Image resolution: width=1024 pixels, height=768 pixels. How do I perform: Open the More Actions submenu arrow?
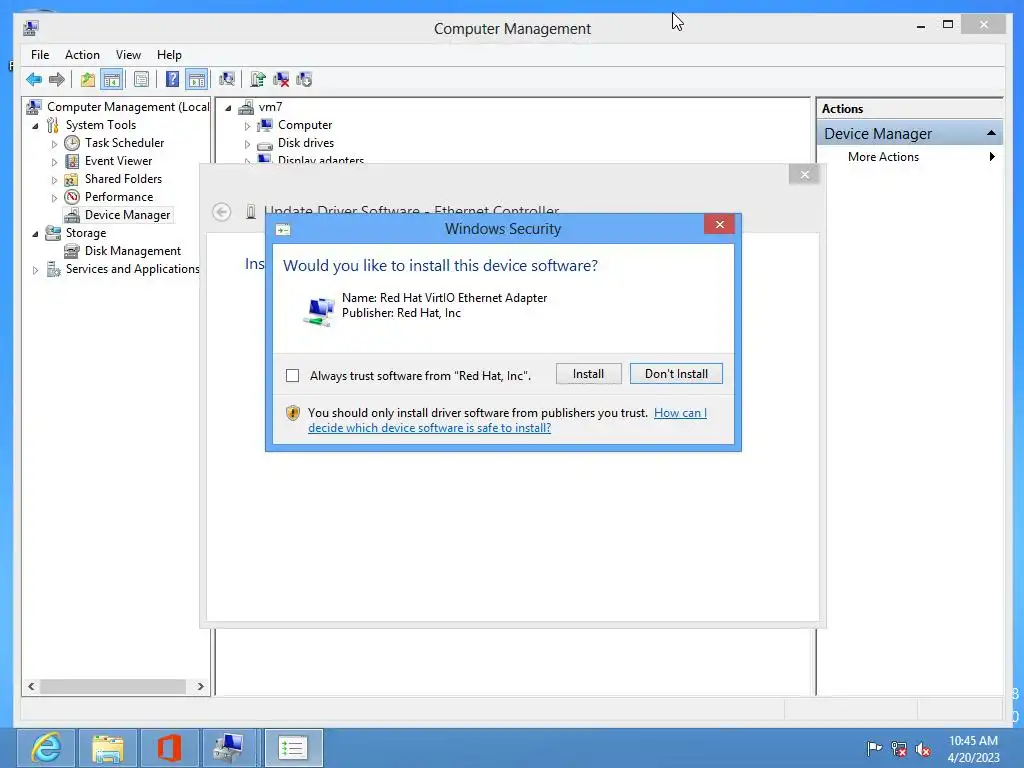992,157
